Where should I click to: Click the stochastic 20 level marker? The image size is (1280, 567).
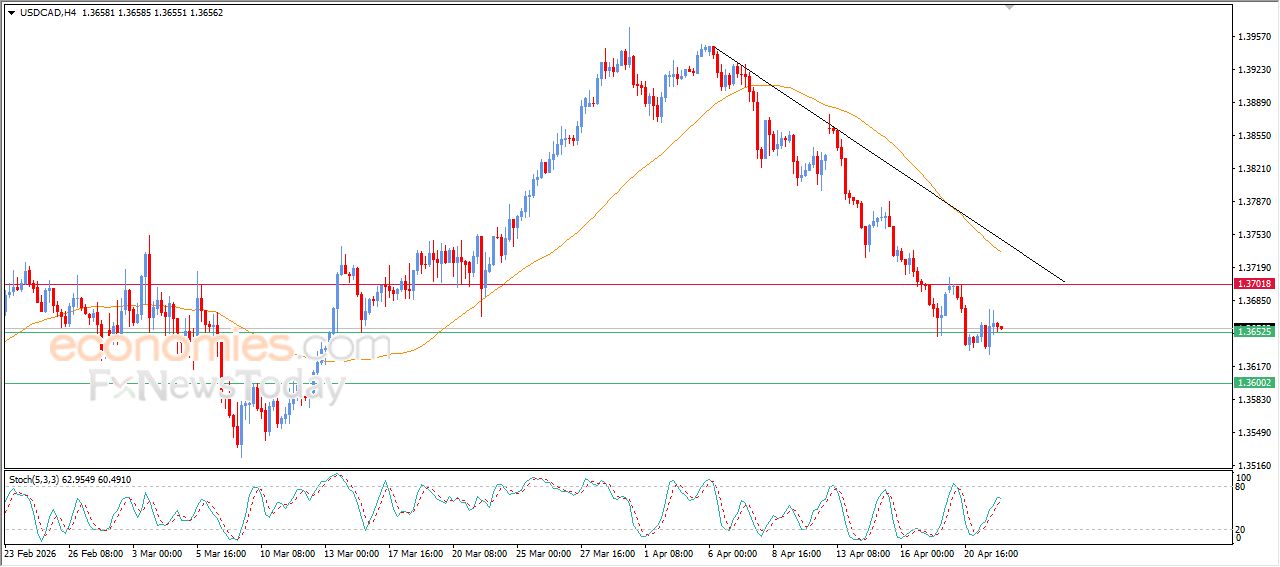pos(1240,529)
